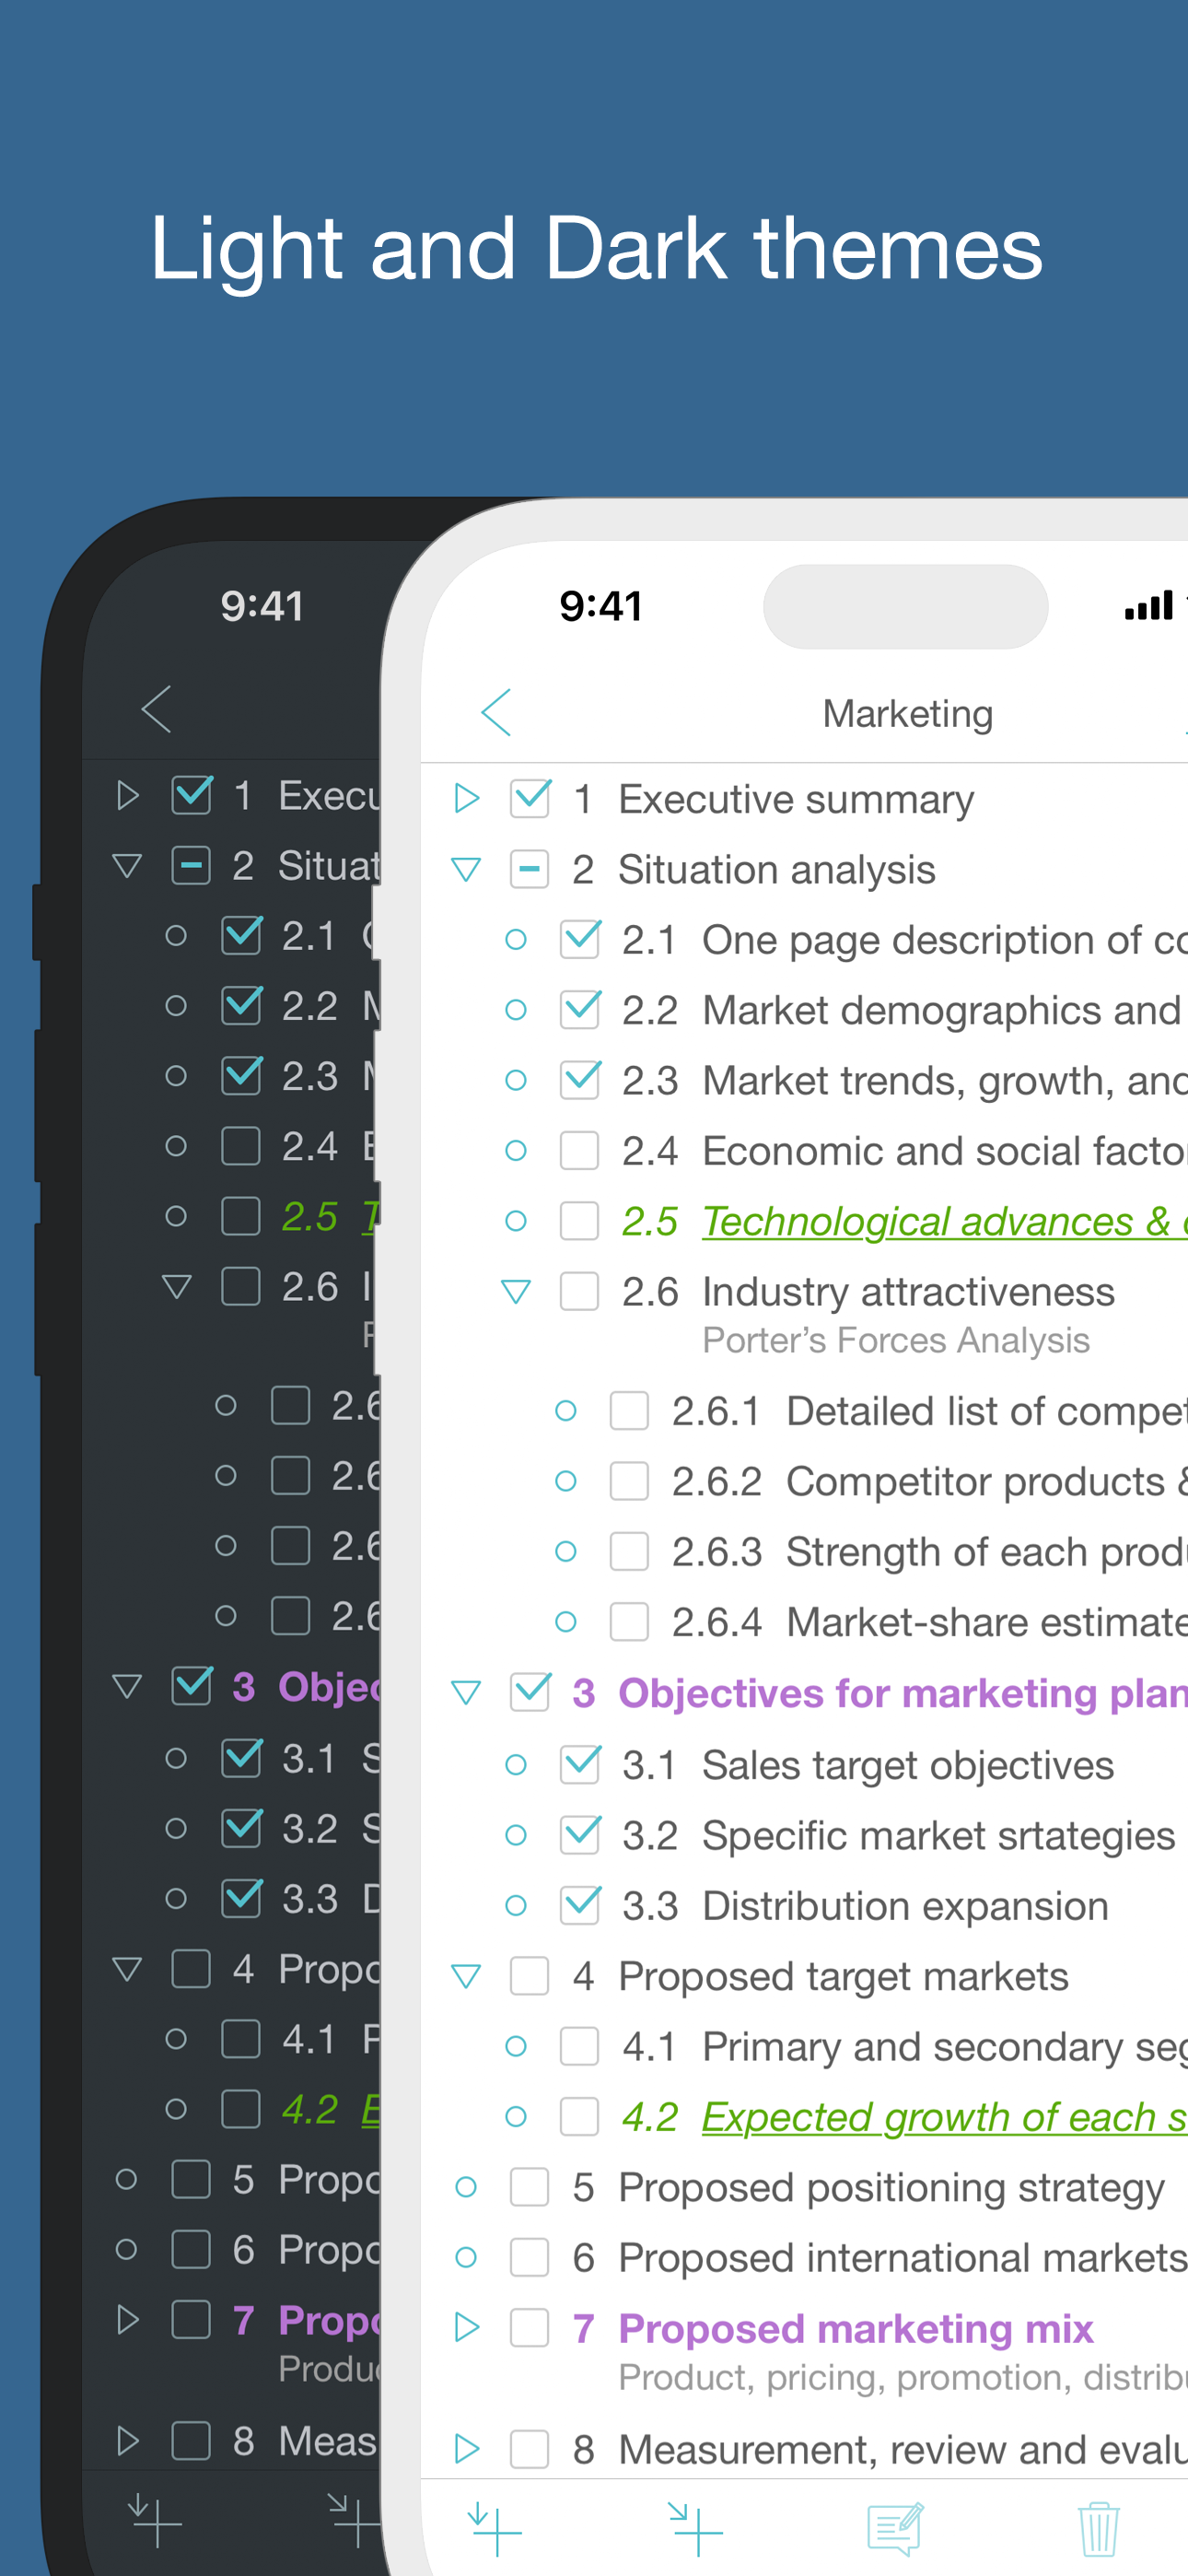Click bullet beside 2.4 Economic and social
1188x2576 pixels.
coord(516,1151)
